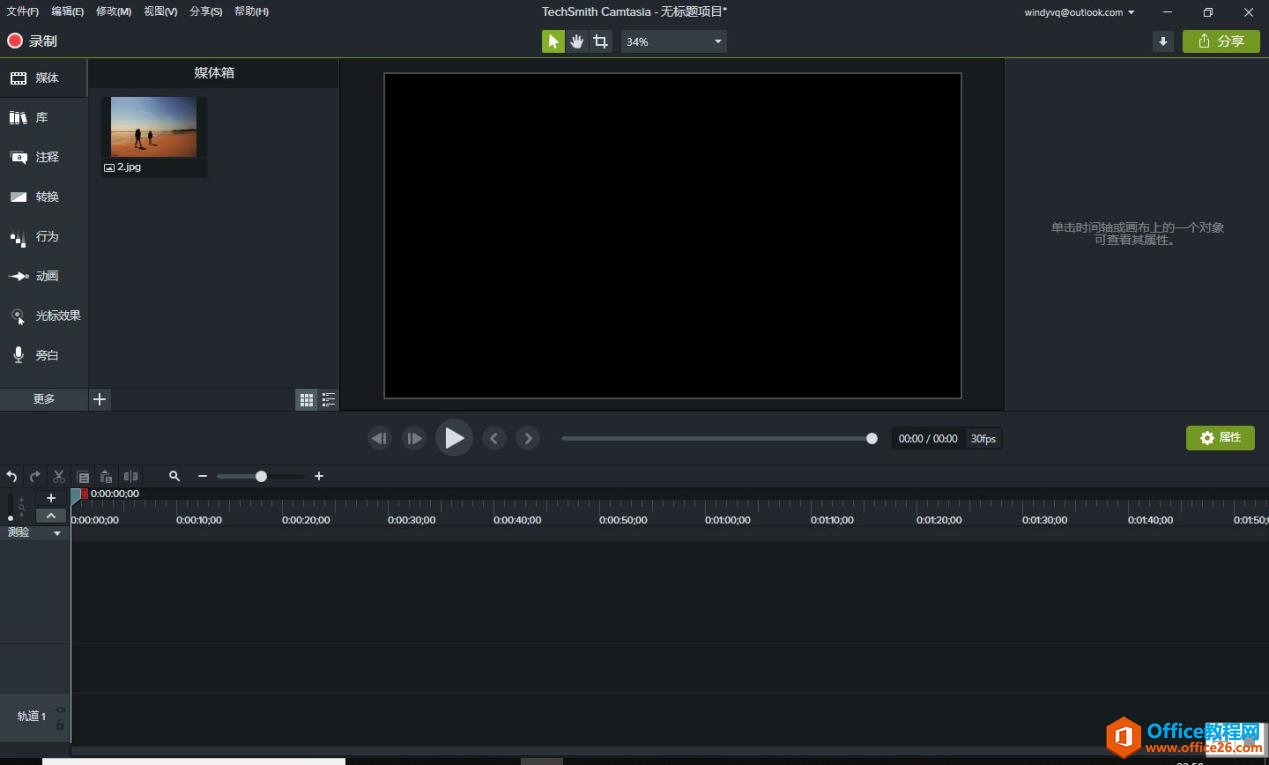Click the download arrow icon beside 分享

coord(1162,41)
